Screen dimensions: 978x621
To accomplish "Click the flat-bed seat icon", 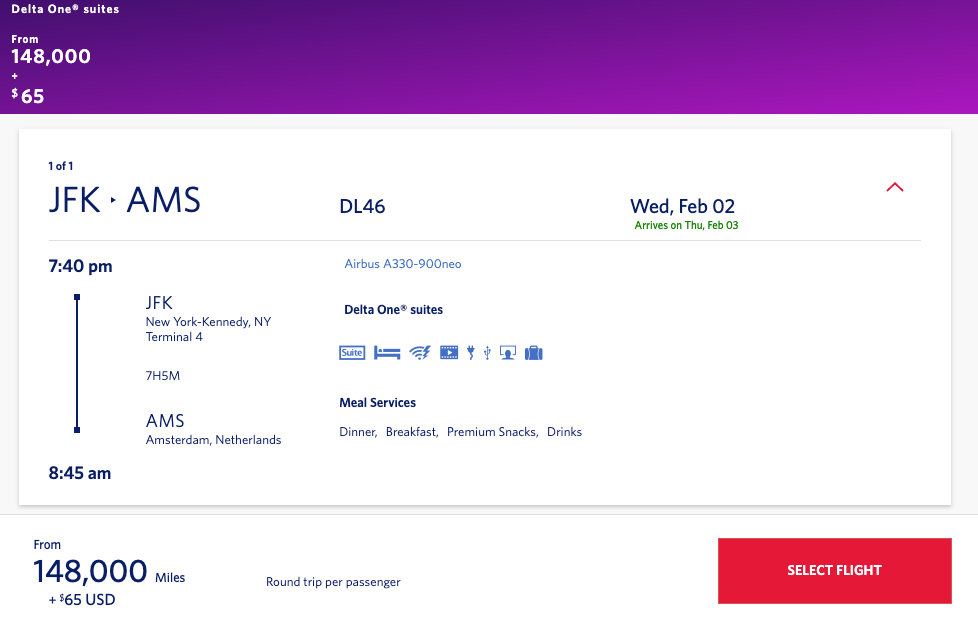I will click(387, 352).
